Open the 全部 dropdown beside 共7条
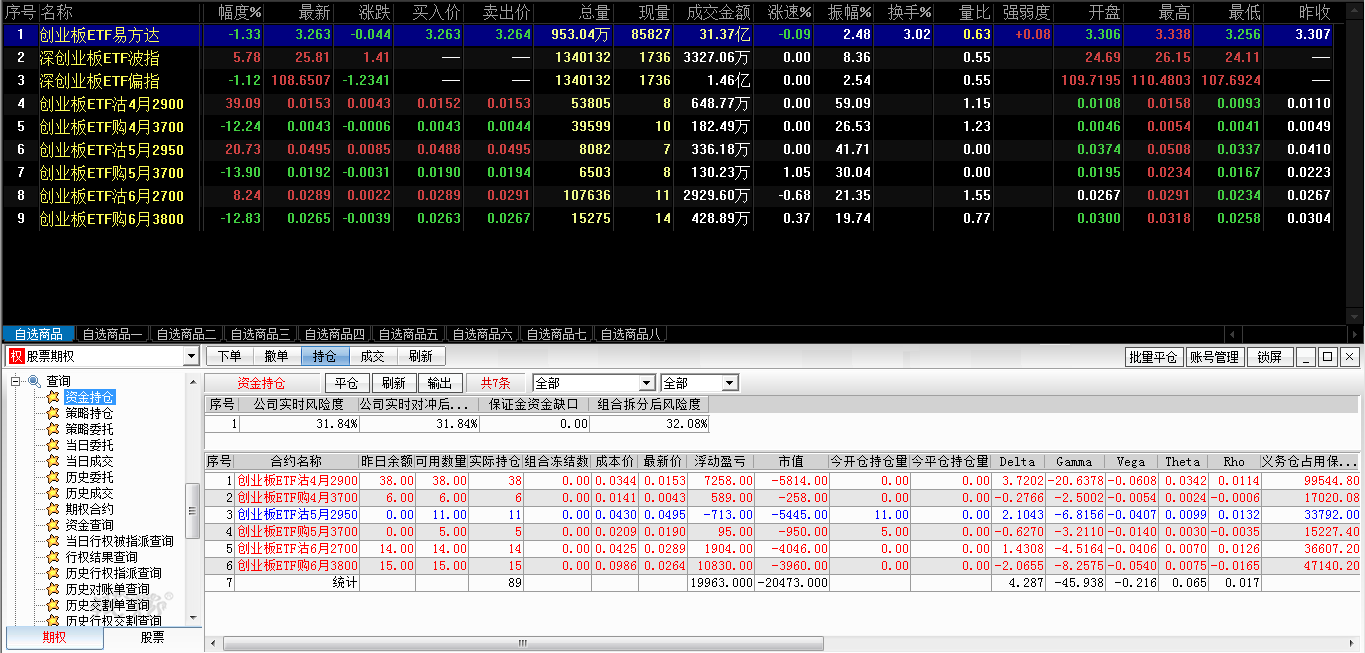The height and width of the screenshot is (653, 1365). (x=647, y=383)
